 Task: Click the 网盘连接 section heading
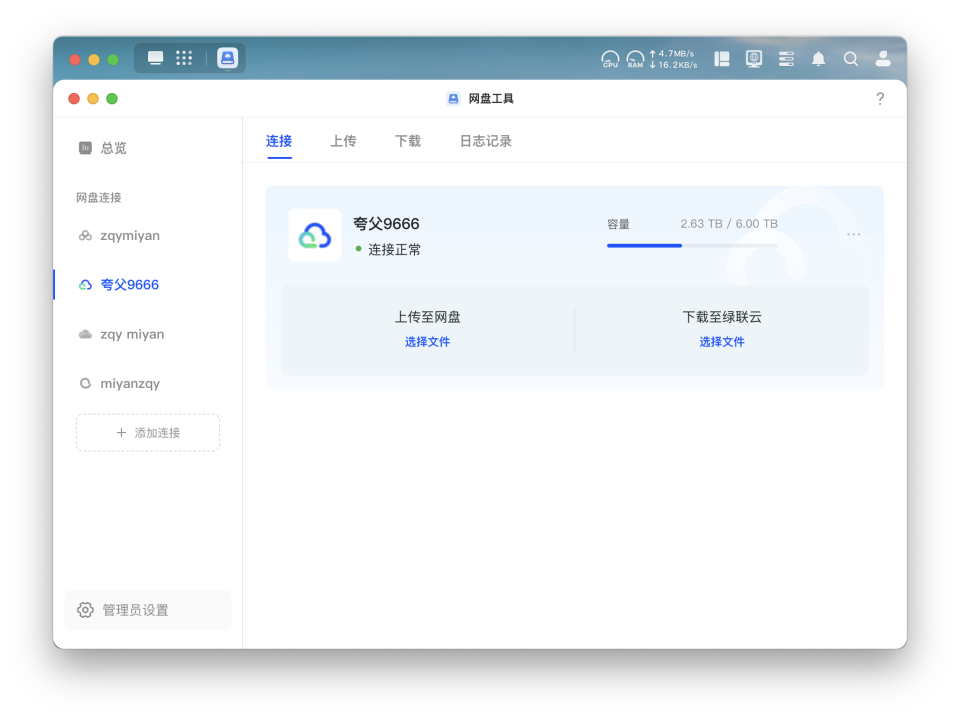(x=99, y=197)
